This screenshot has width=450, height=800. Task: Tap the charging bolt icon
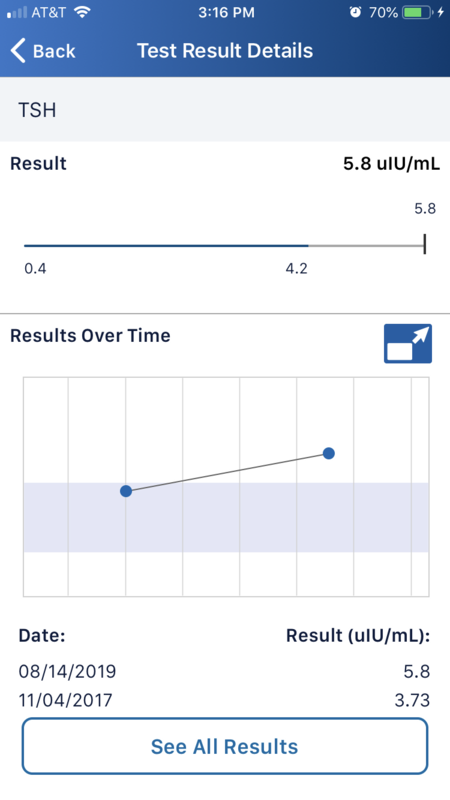pyautogui.click(x=441, y=12)
